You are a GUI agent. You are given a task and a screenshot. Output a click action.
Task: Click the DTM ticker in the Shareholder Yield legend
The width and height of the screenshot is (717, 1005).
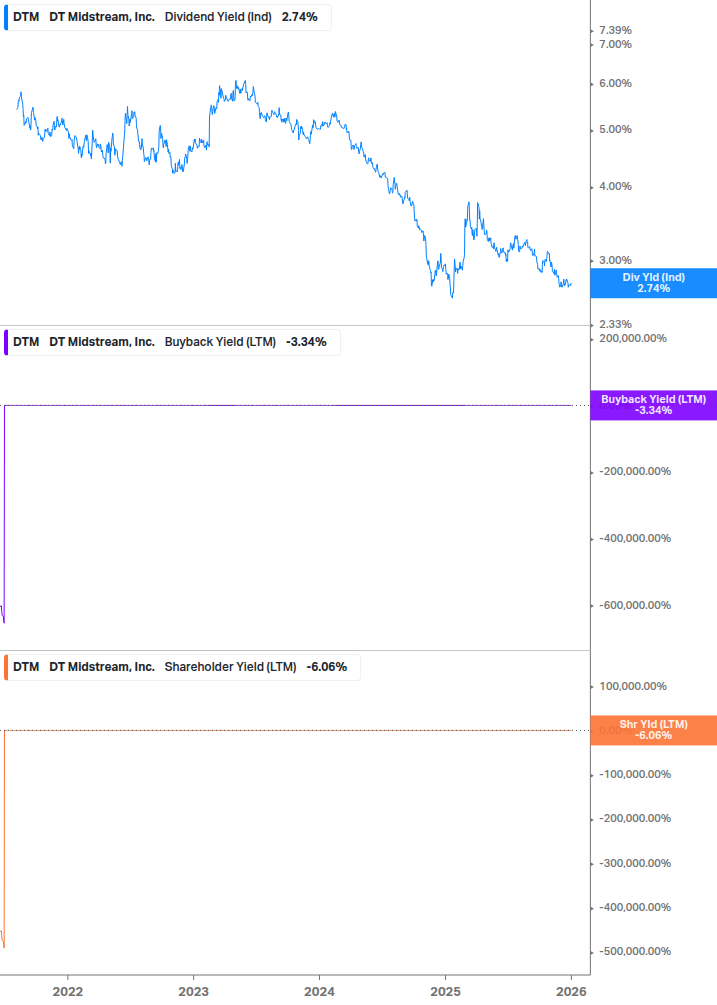pyautogui.click(x=26, y=667)
